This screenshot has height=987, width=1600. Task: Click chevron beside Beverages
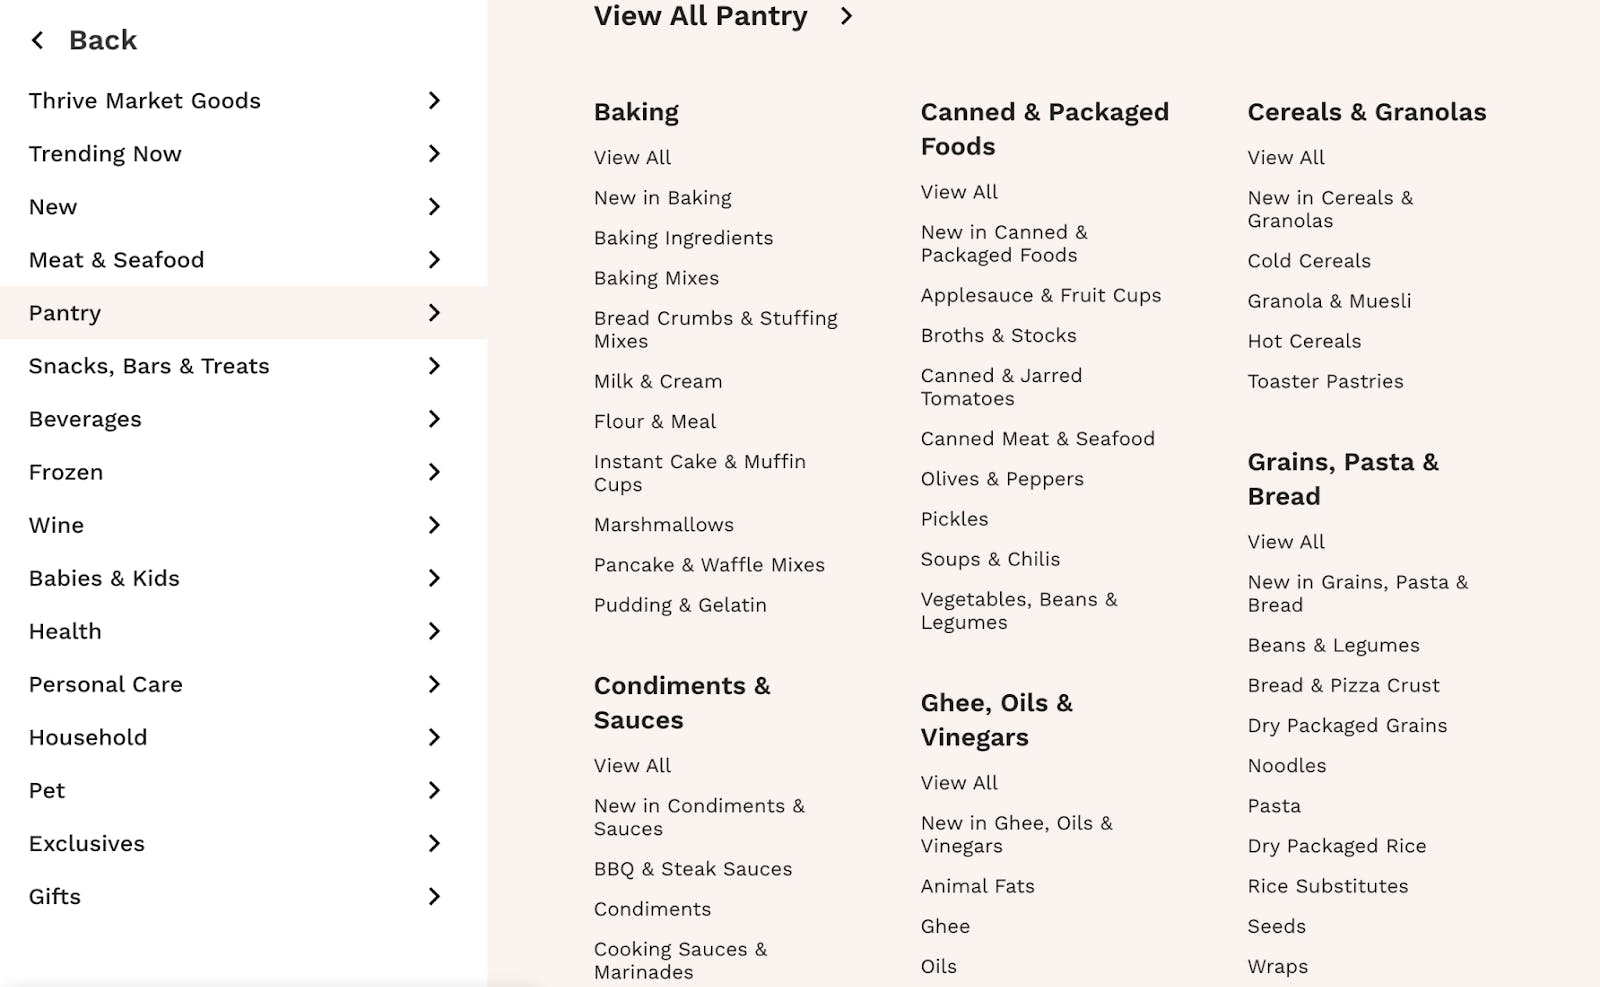434,419
